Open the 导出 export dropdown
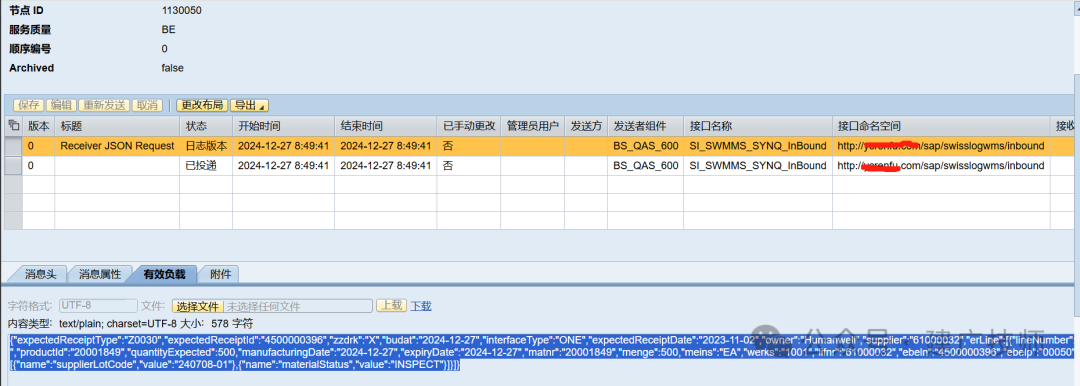Viewport: 1080px width, 386px height. (x=249, y=105)
